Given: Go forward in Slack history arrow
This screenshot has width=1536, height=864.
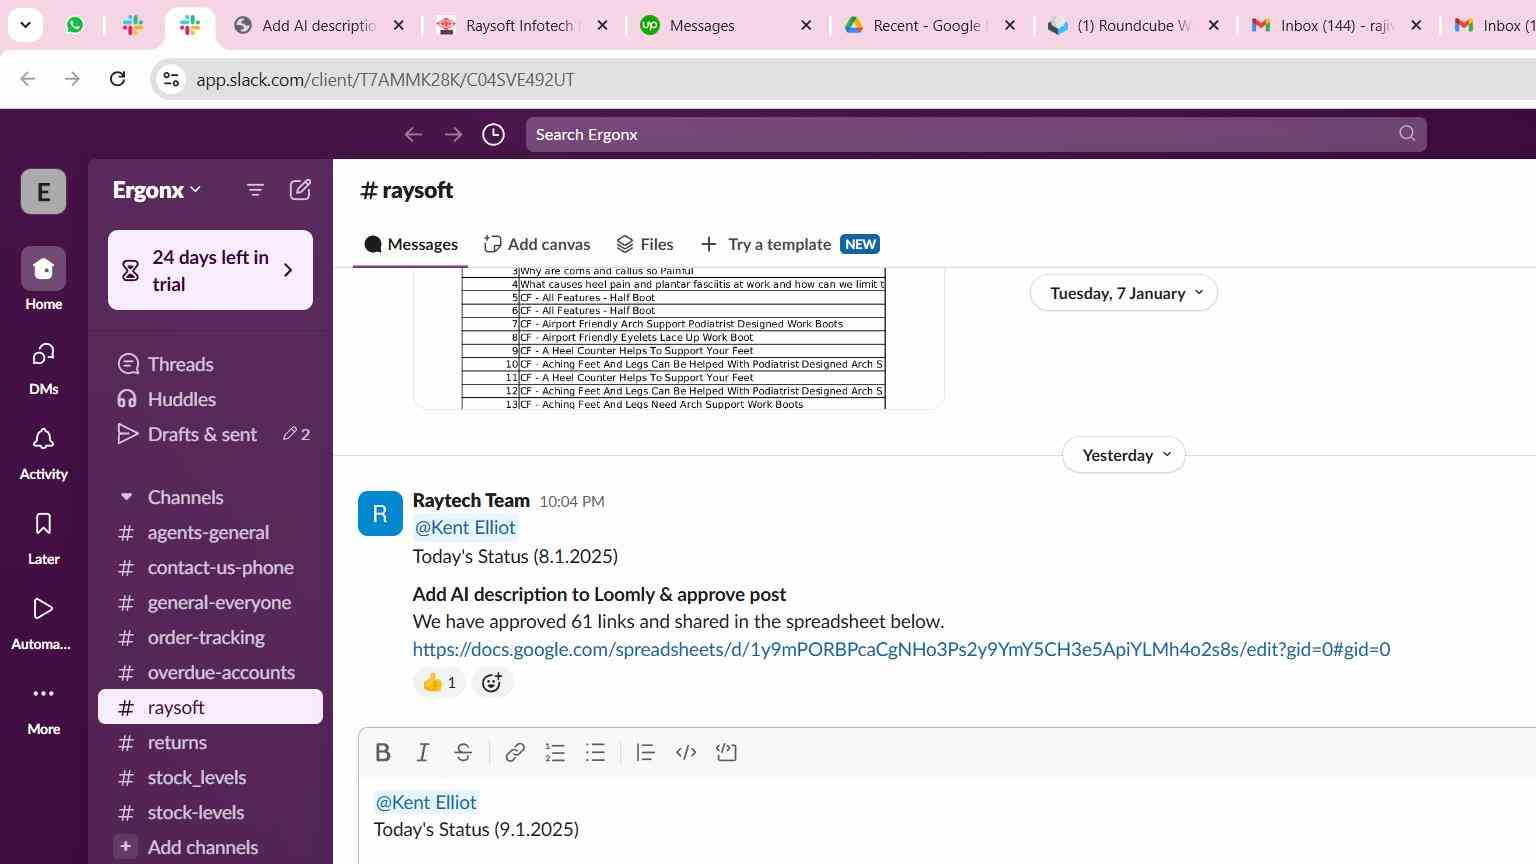Looking at the screenshot, I should pyautogui.click(x=453, y=134).
